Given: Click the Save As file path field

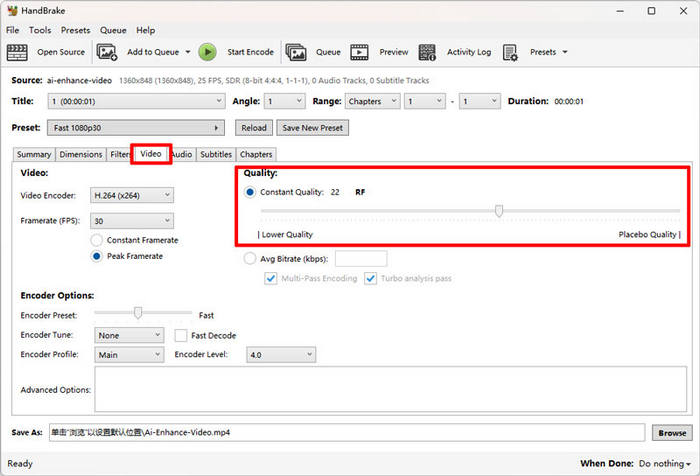Looking at the screenshot, I should [x=347, y=433].
